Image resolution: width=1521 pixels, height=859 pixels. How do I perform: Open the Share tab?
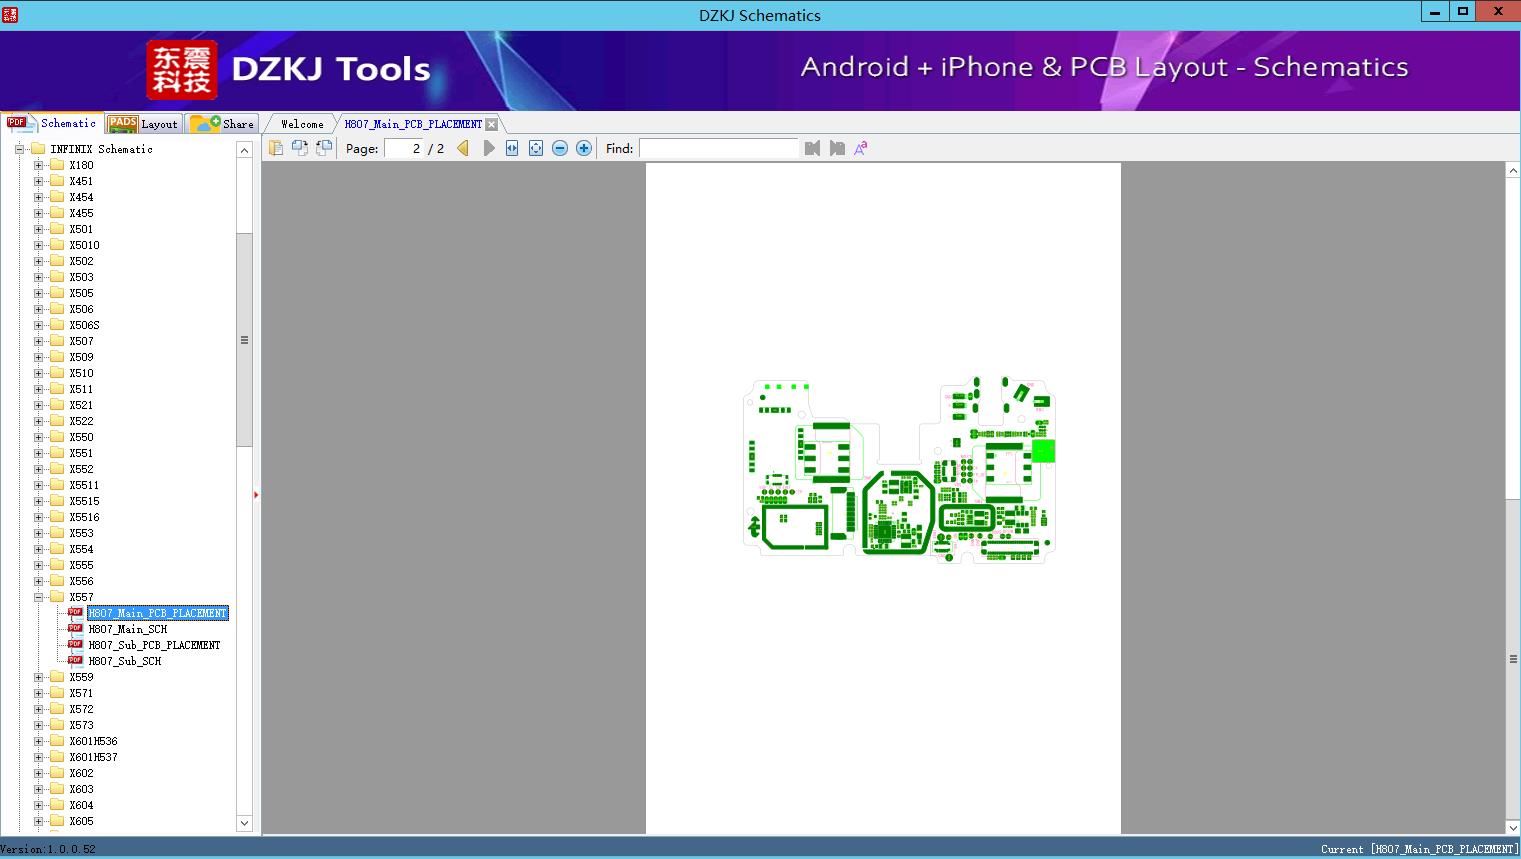223,124
